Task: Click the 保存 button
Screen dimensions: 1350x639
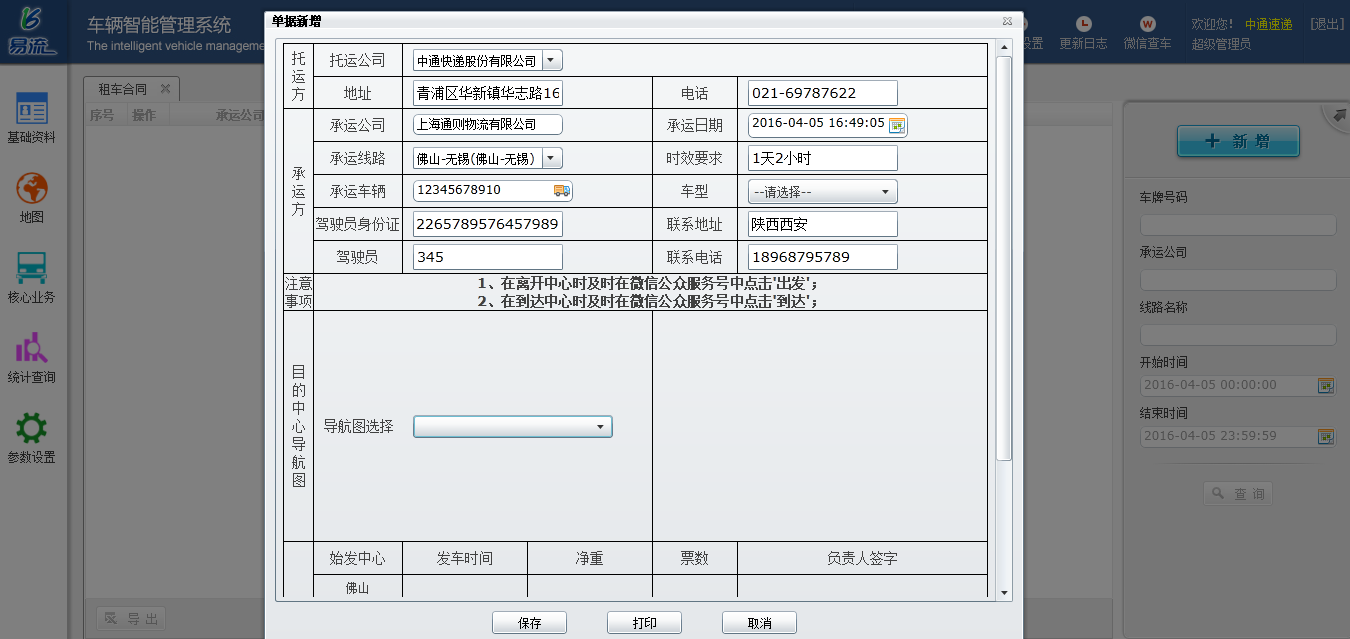Action: pyautogui.click(x=529, y=623)
